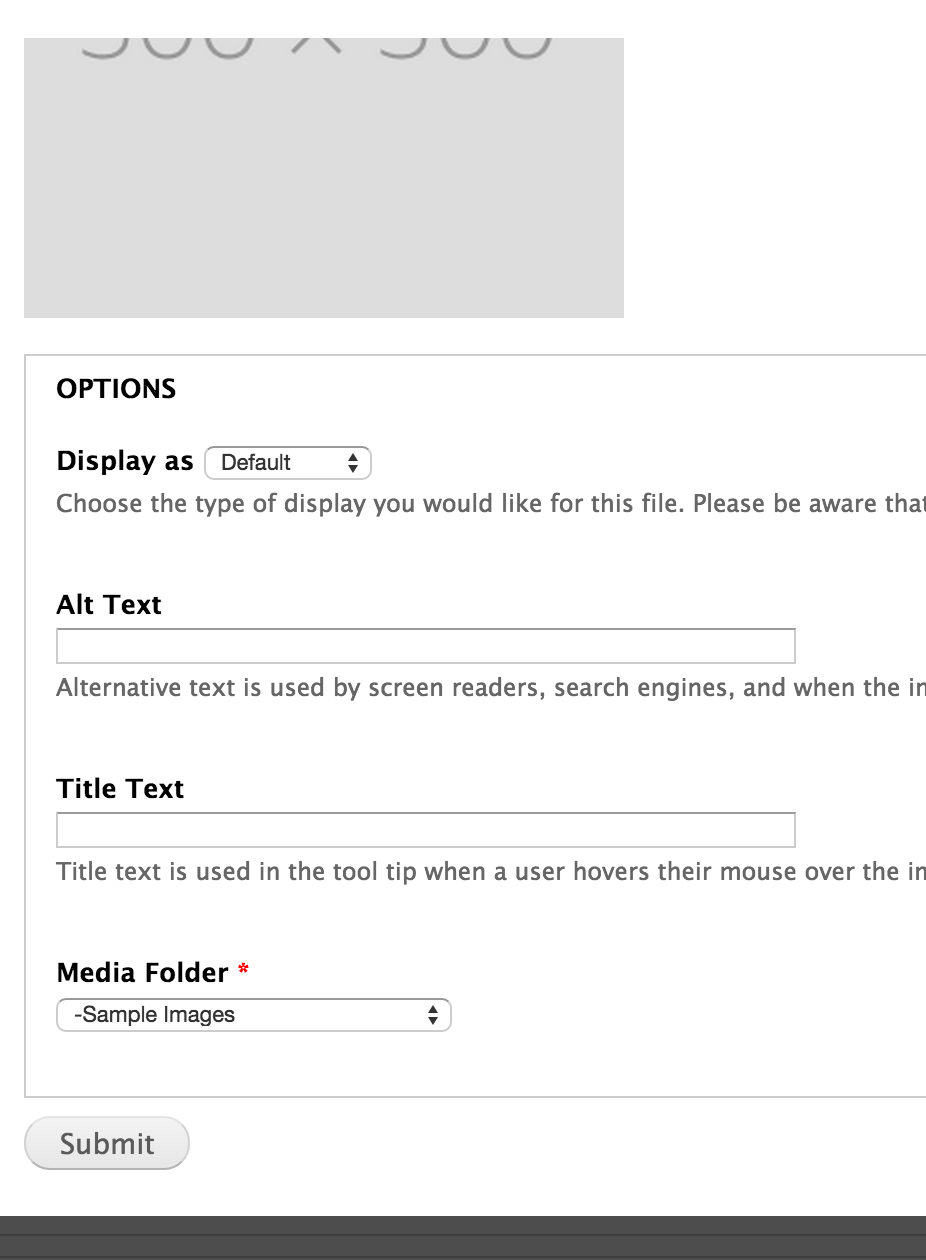Focus the Alt Text input field
This screenshot has width=926, height=1260.
(x=426, y=646)
